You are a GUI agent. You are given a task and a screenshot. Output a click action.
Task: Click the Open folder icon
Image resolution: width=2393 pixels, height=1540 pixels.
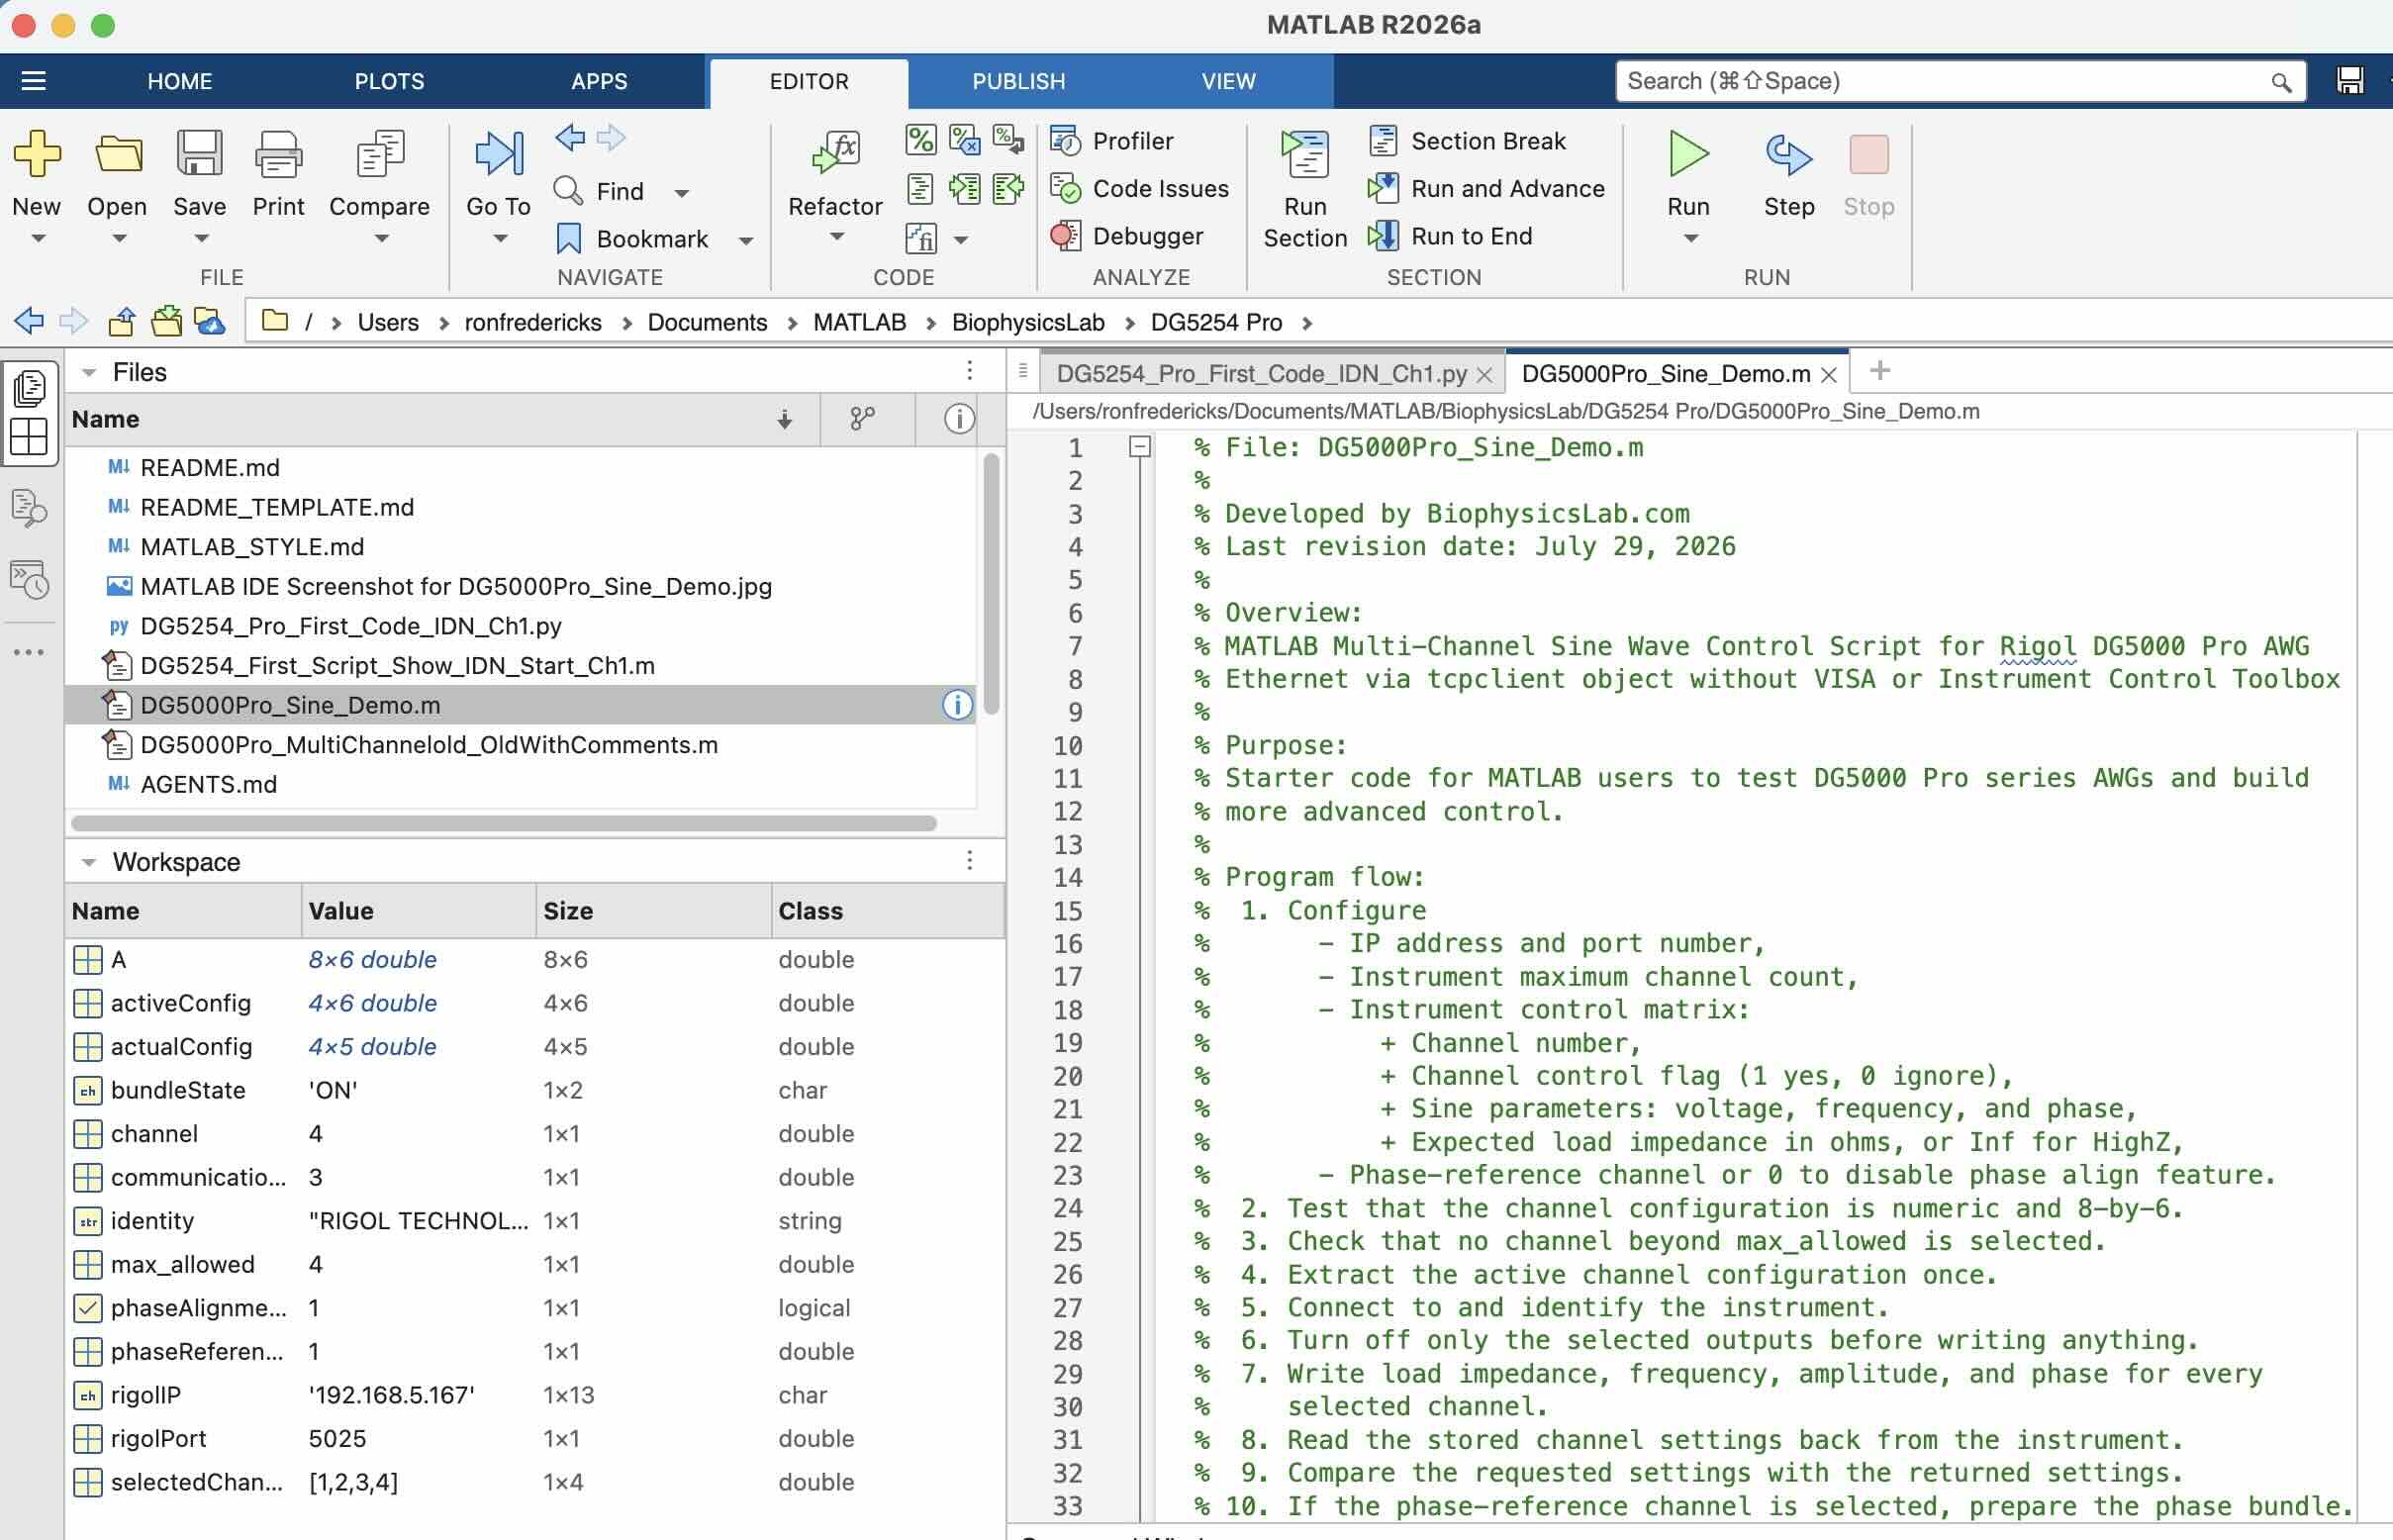coord(118,153)
